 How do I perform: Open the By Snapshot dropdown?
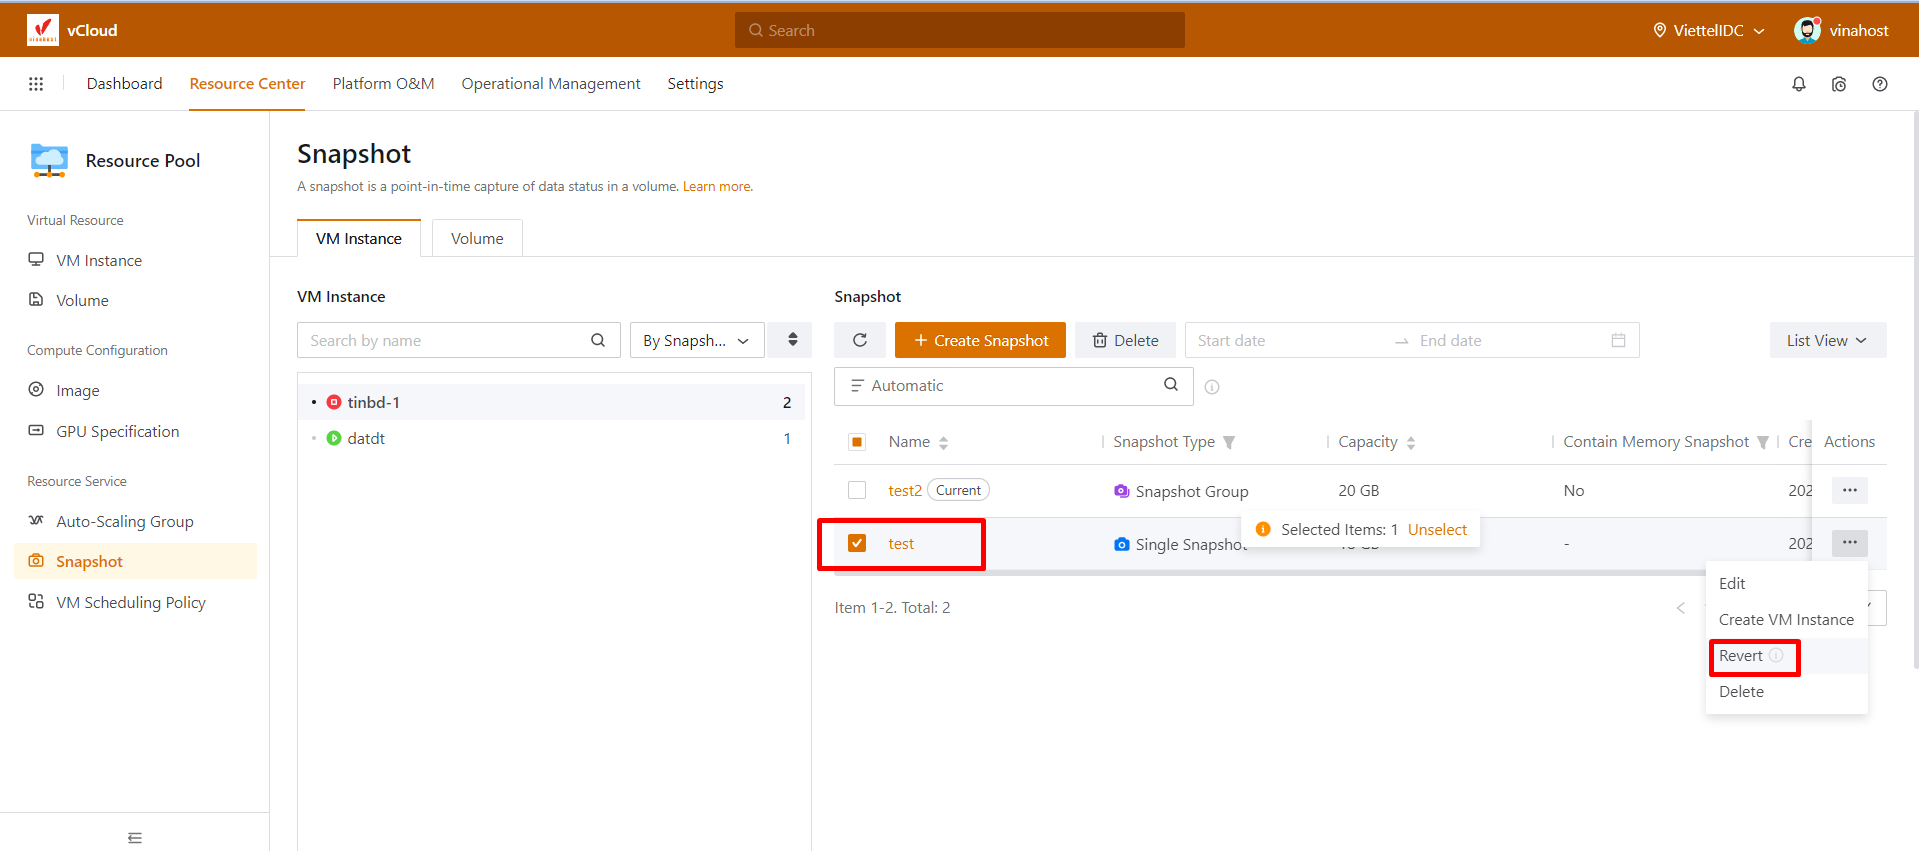click(696, 340)
